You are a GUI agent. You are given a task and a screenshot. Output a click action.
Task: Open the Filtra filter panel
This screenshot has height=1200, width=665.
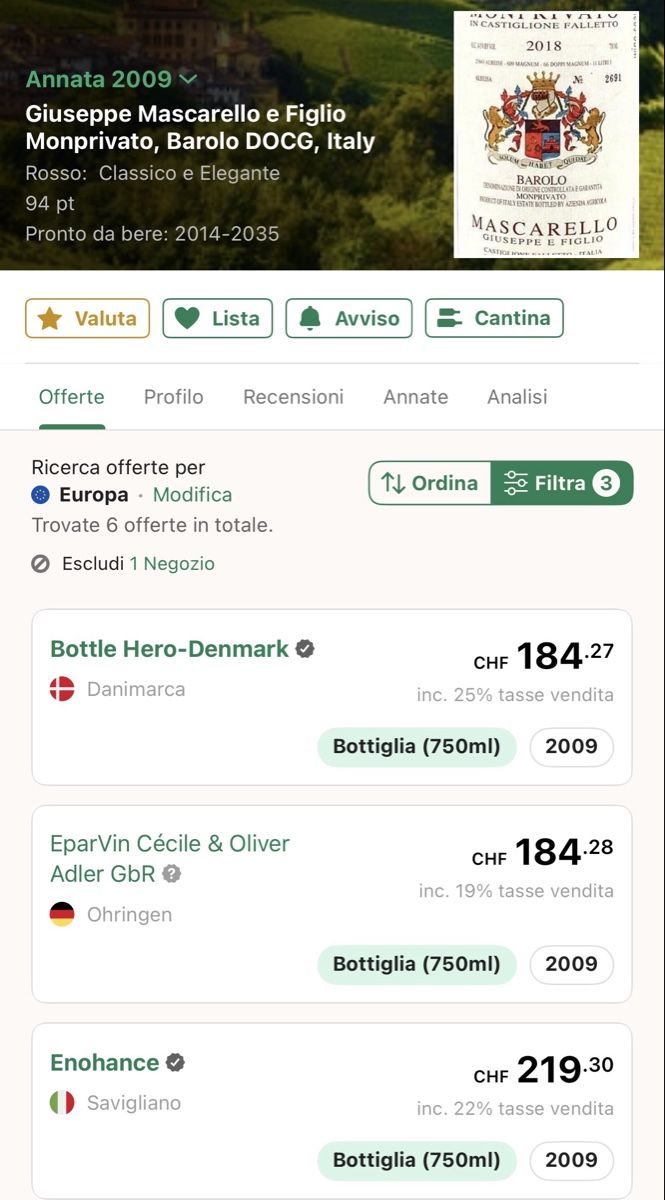click(x=561, y=483)
